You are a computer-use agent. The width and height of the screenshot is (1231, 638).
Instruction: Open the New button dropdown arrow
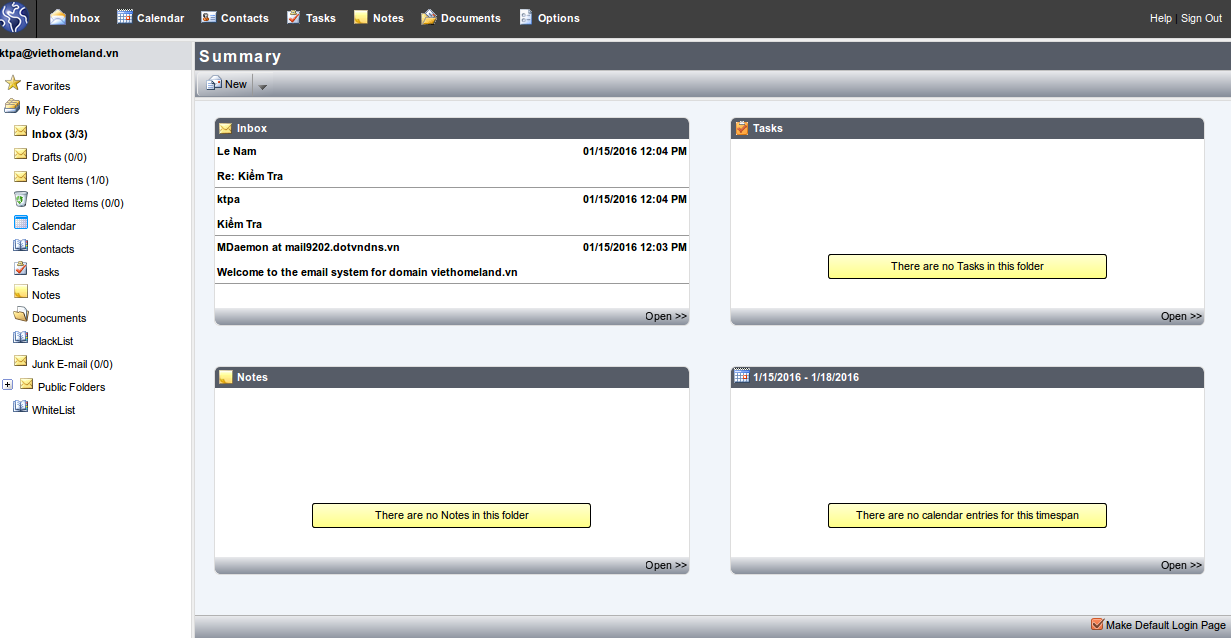[262, 86]
